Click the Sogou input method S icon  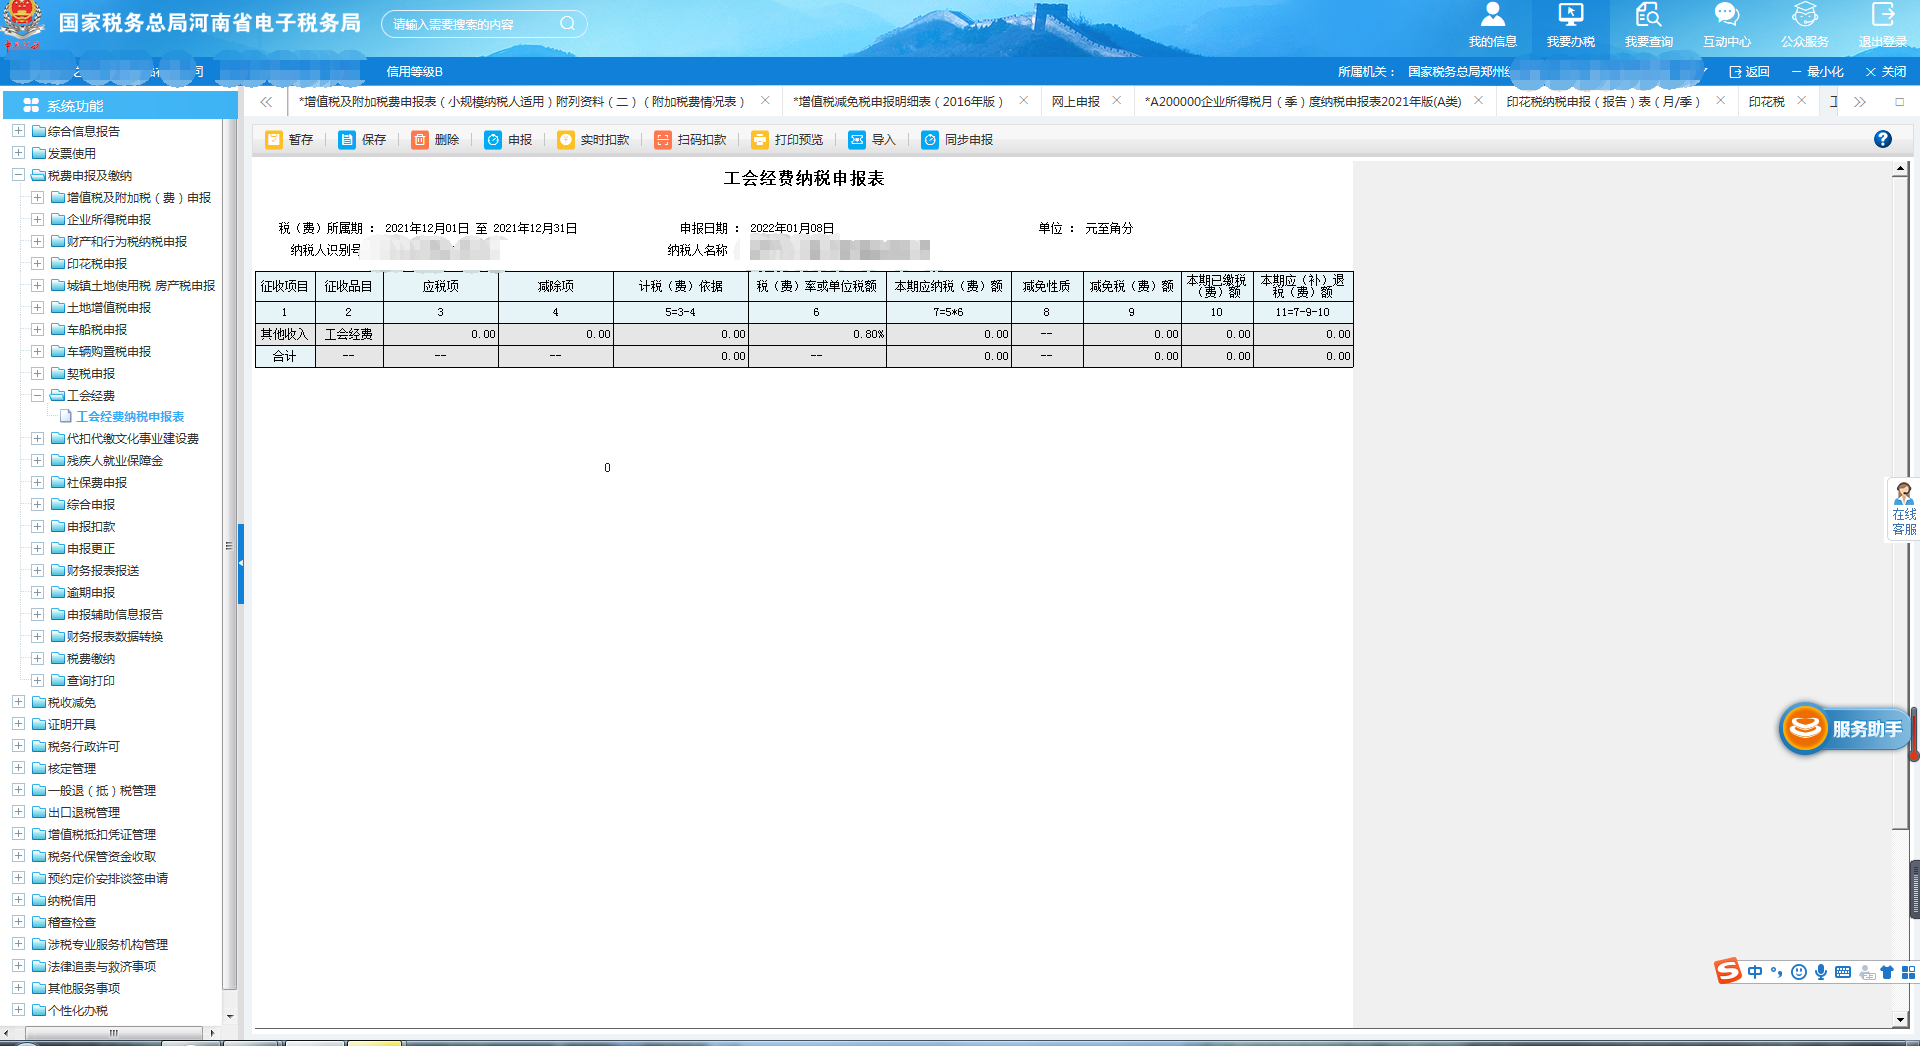point(1728,971)
